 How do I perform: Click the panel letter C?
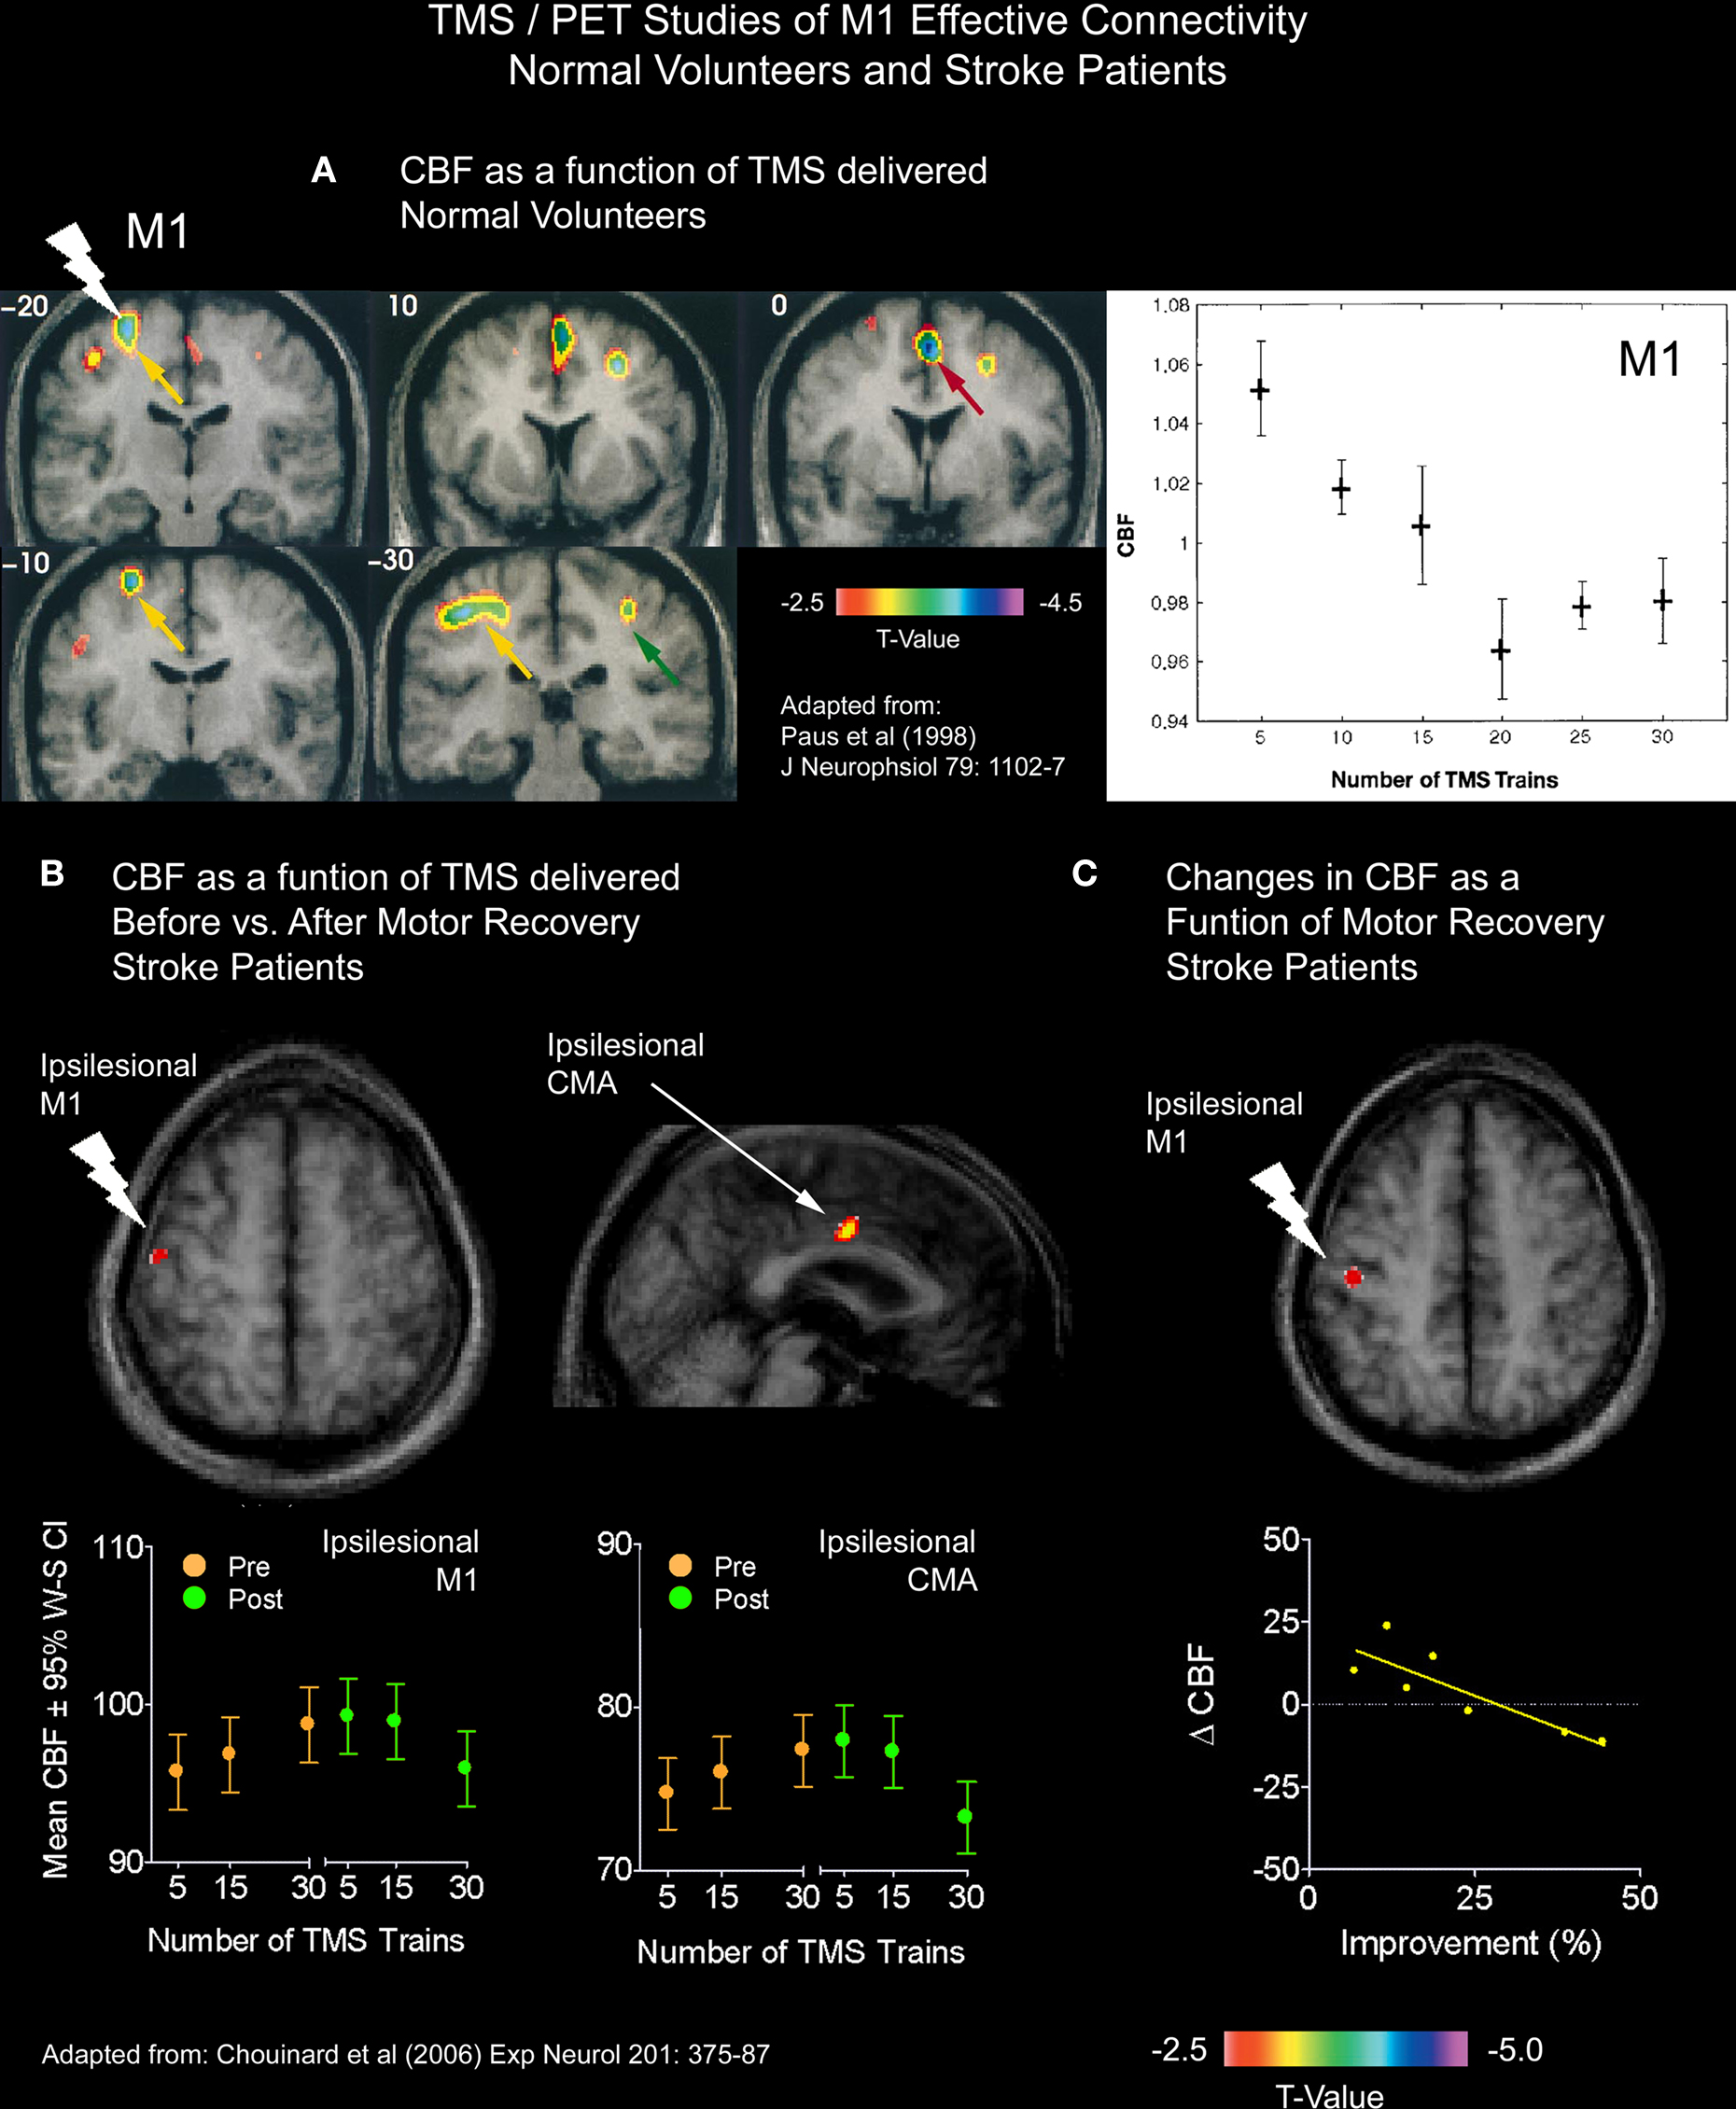pos(1085,873)
